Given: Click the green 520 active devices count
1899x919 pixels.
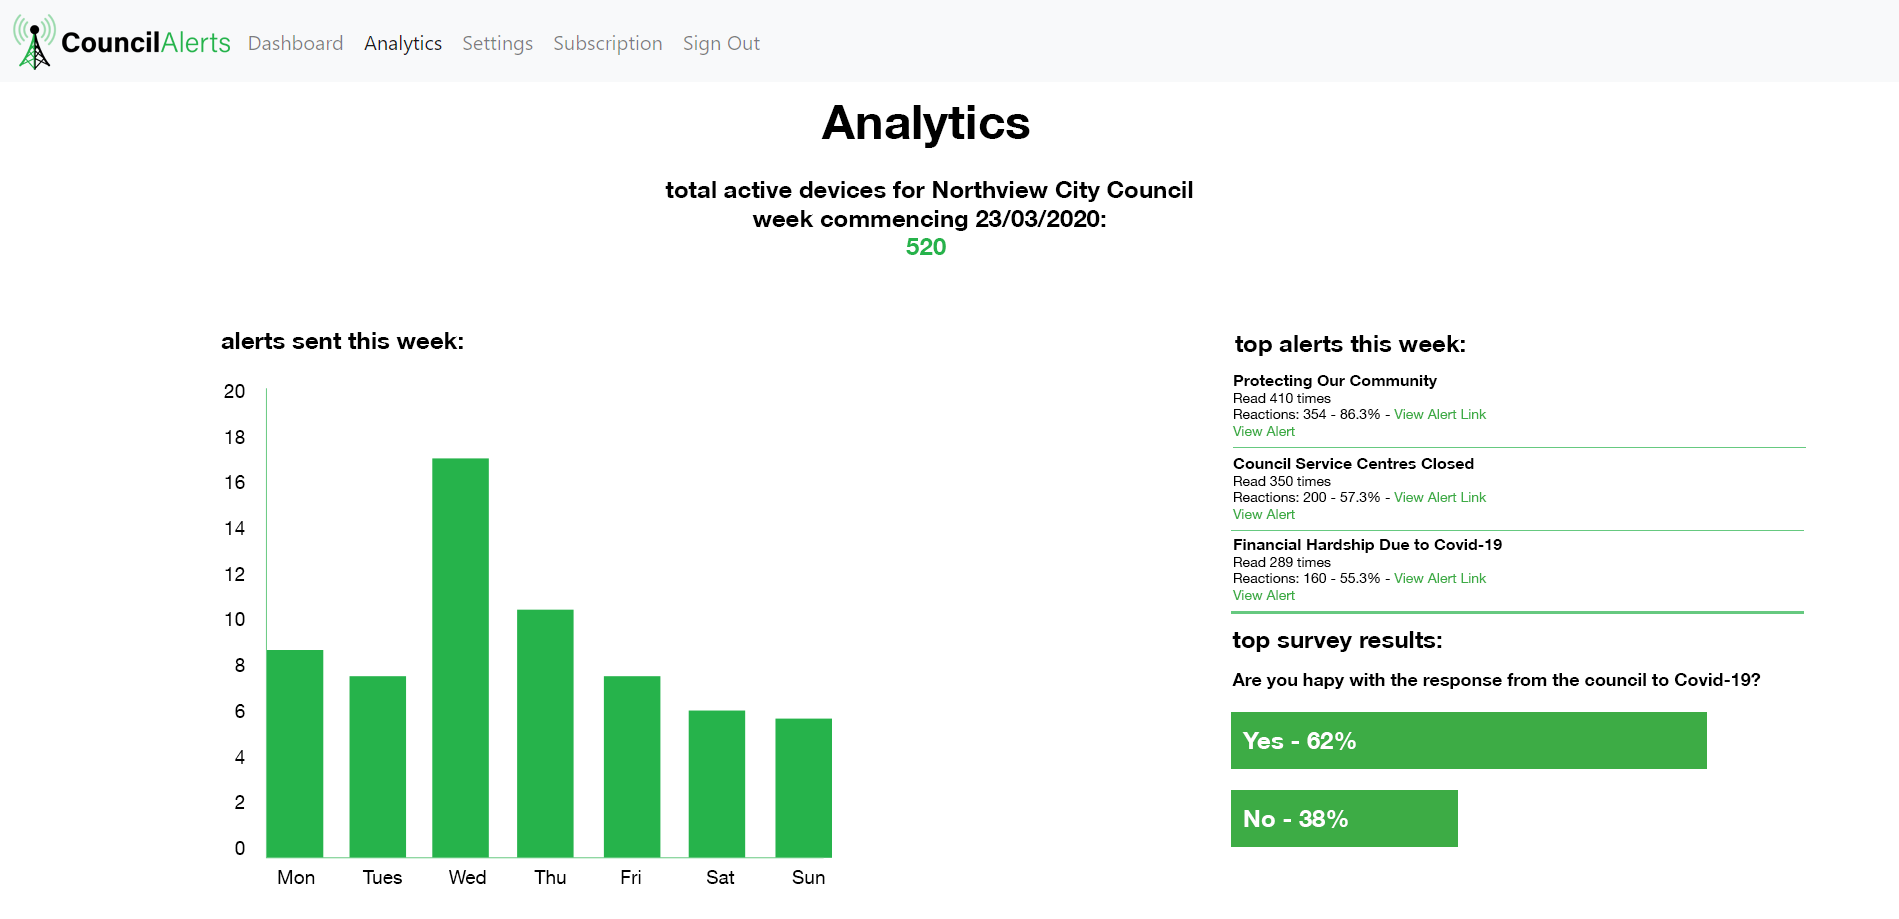Looking at the screenshot, I should pyautogui.click(x=926, y=247).
